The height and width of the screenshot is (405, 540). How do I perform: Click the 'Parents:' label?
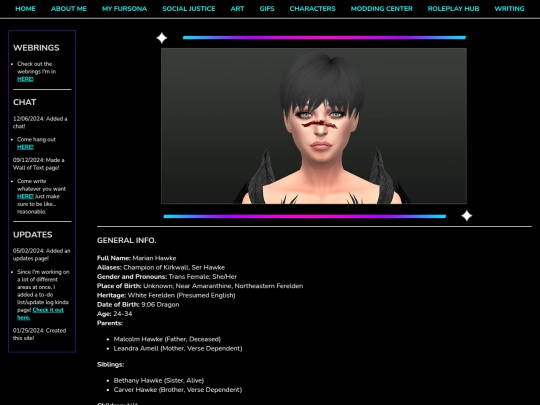coord(110,323)
